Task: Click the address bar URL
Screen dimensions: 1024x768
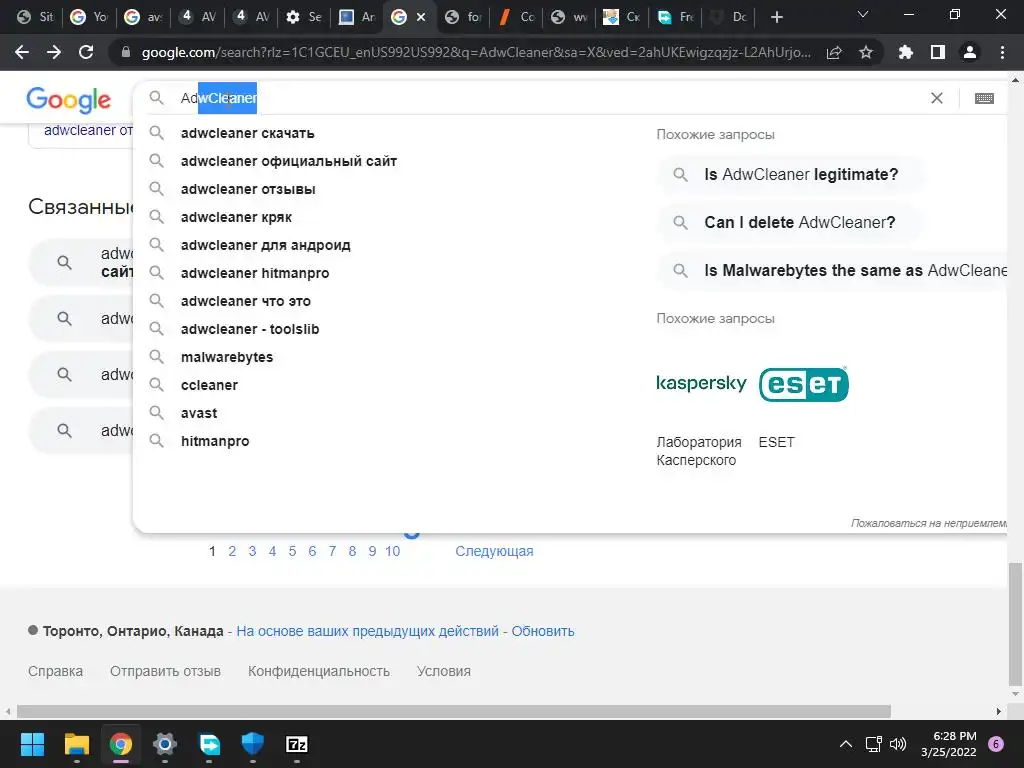Action: pos(476,52)
